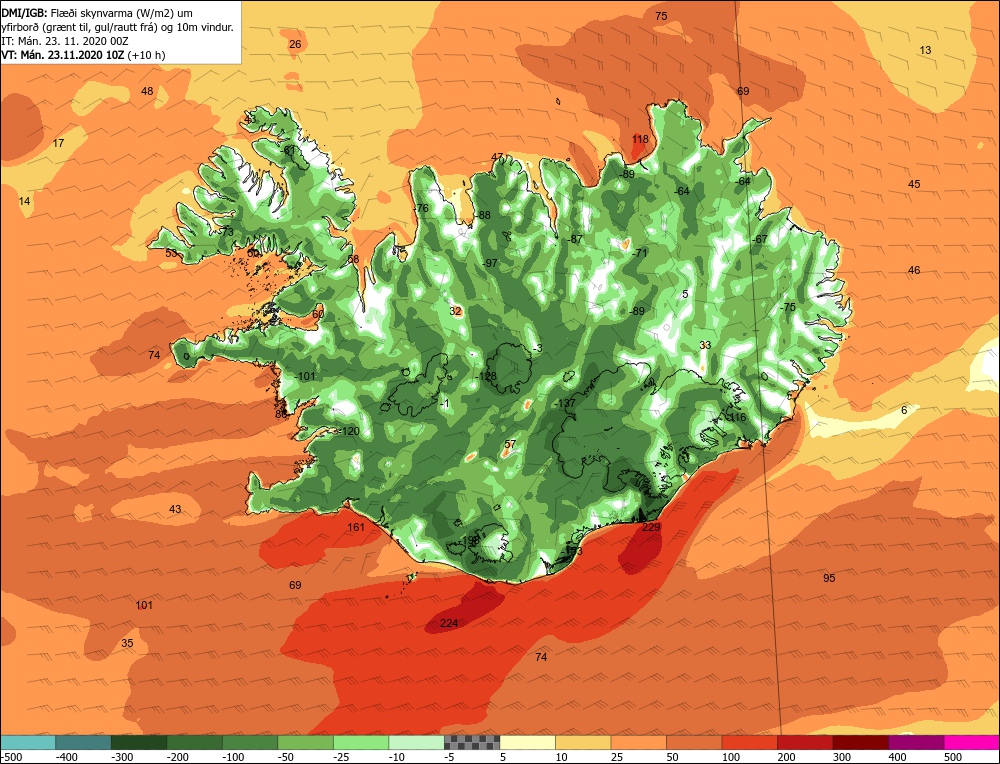
Task: Click the '-500' legend scale label
Action: pos(11,757)
